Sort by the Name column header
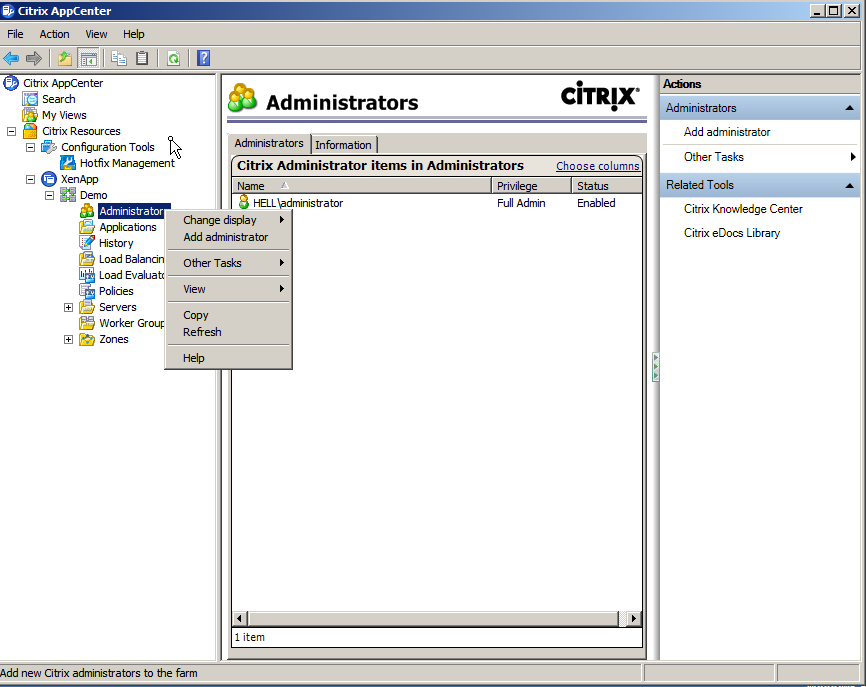 pyautogui.click(x=362, y=186)
